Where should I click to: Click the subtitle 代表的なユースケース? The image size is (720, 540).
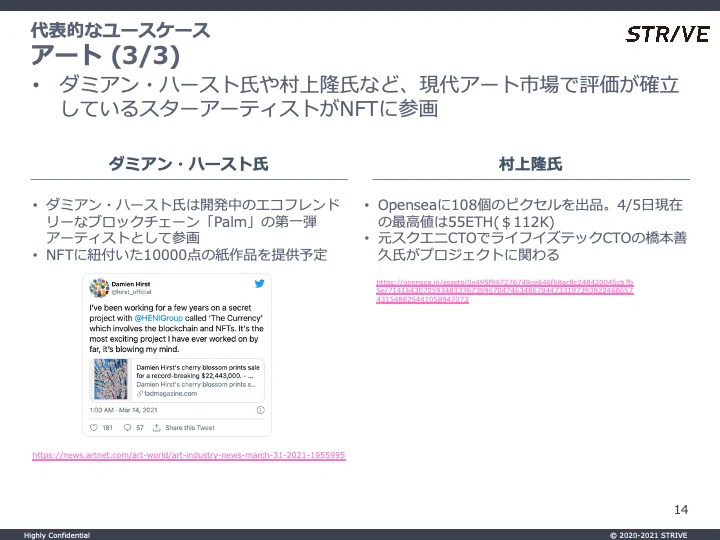click(x=120, y=30)
